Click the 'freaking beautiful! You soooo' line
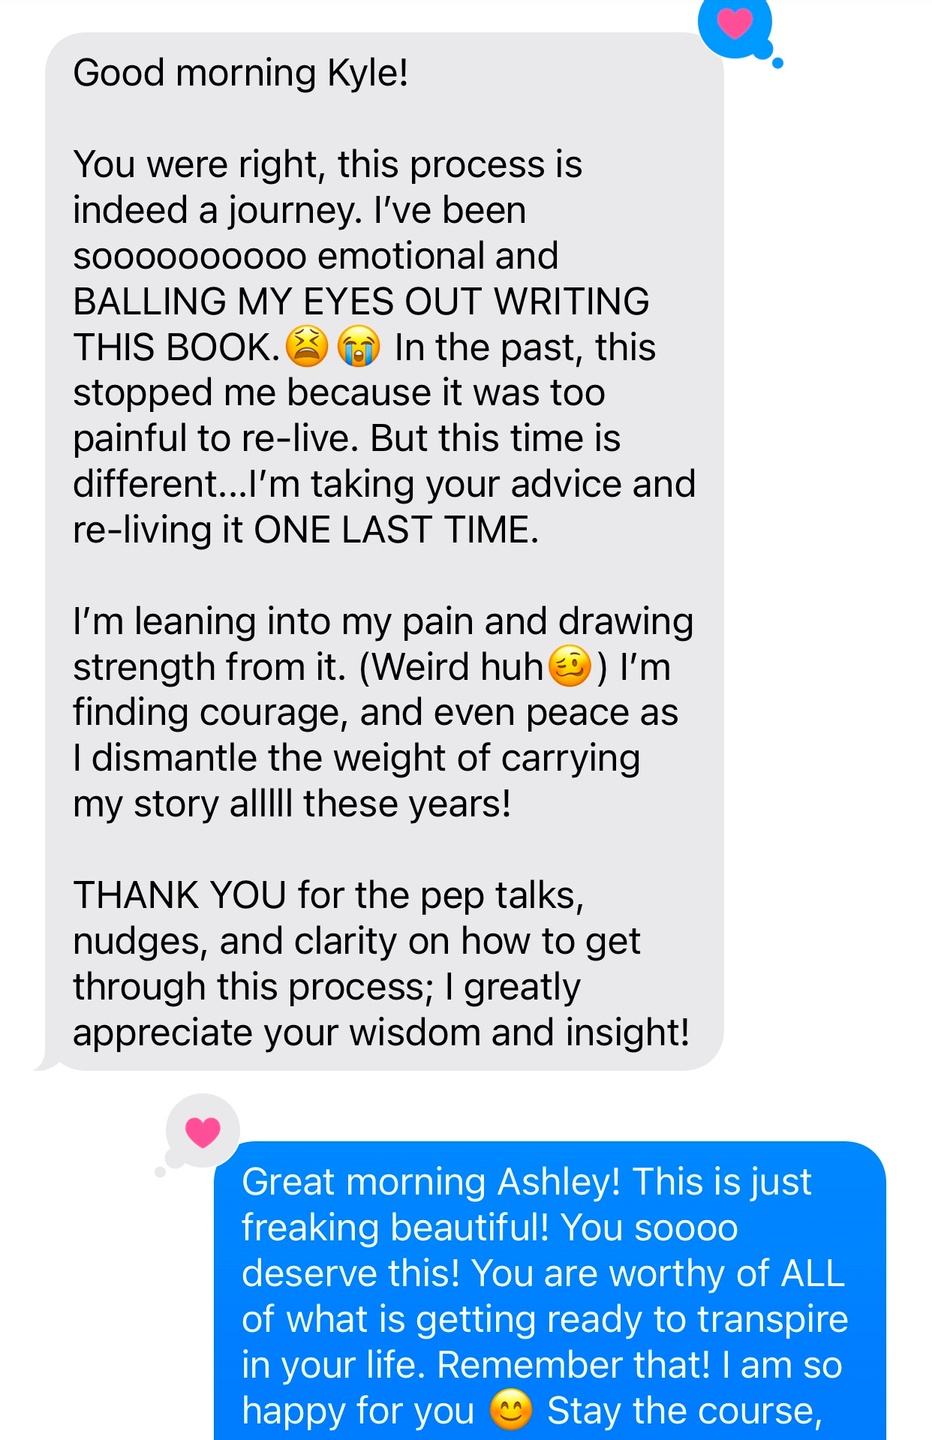 (490, 1228)
